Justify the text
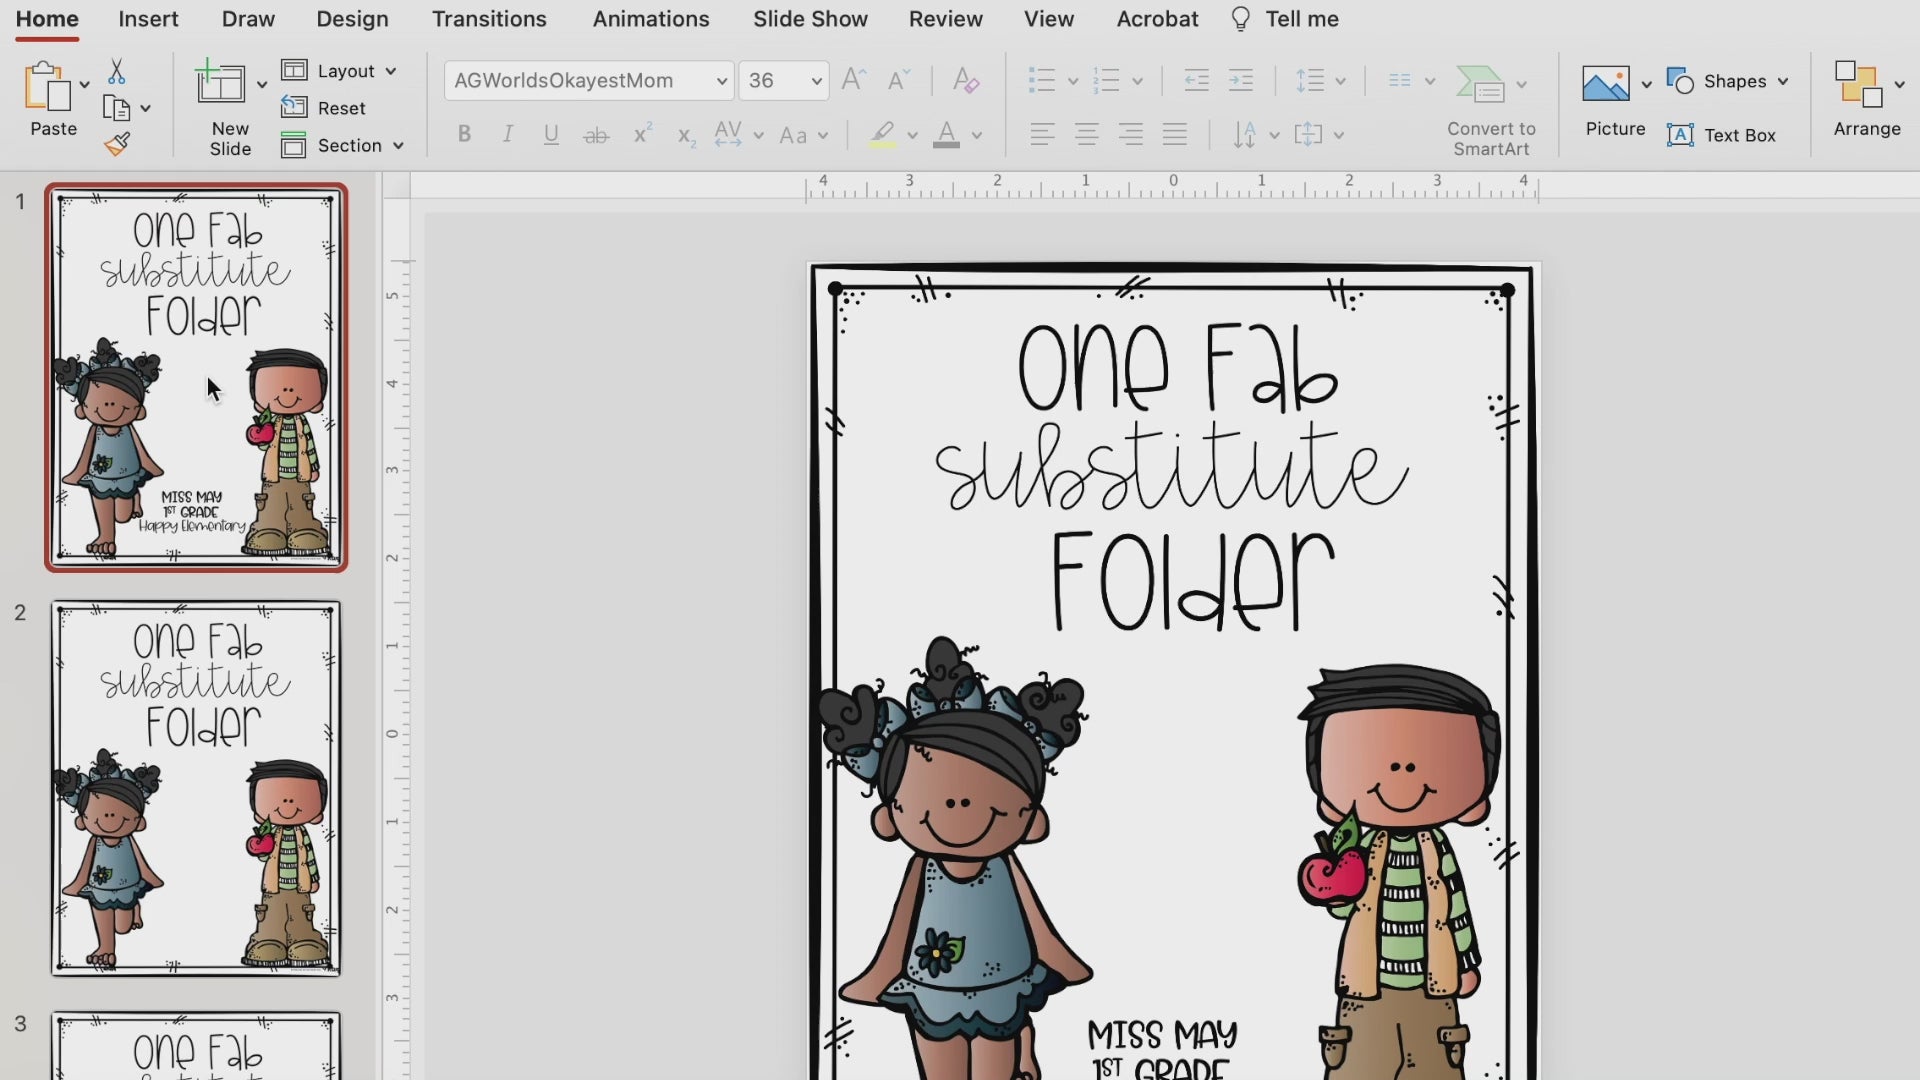Screen dimensions: 1920x1080 (x=1174, y=134)
